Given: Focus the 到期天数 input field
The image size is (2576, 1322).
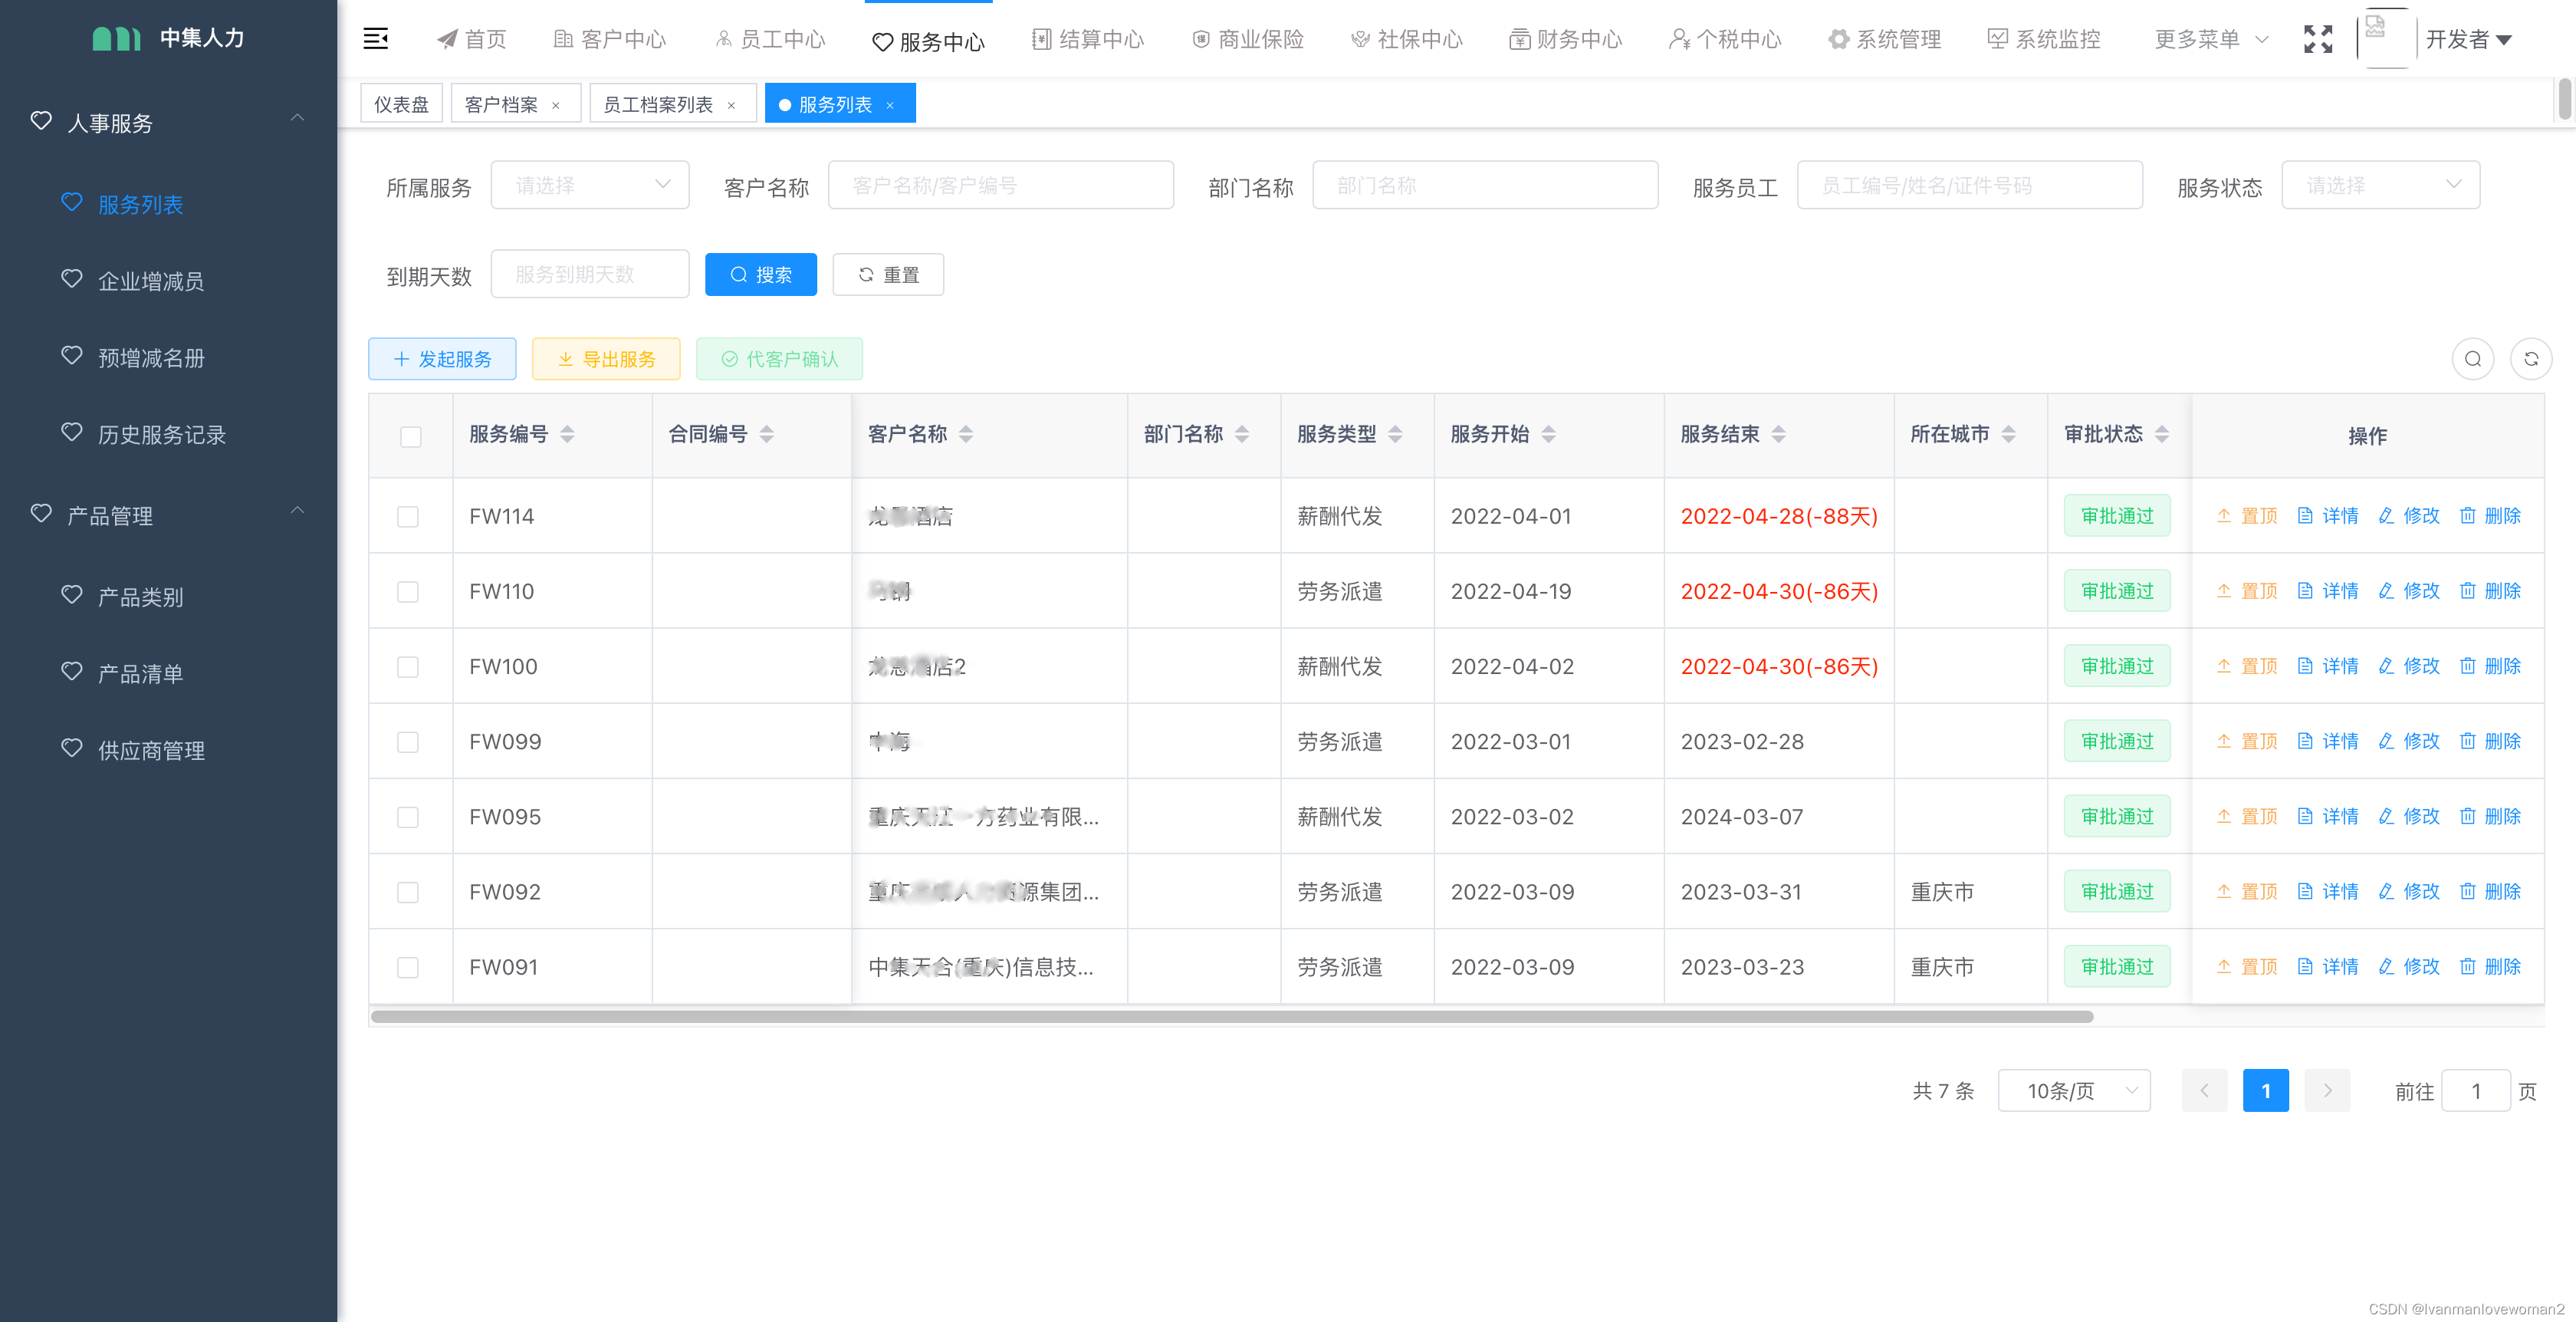Looking at the screenshot, I should (x=590, y=274).
